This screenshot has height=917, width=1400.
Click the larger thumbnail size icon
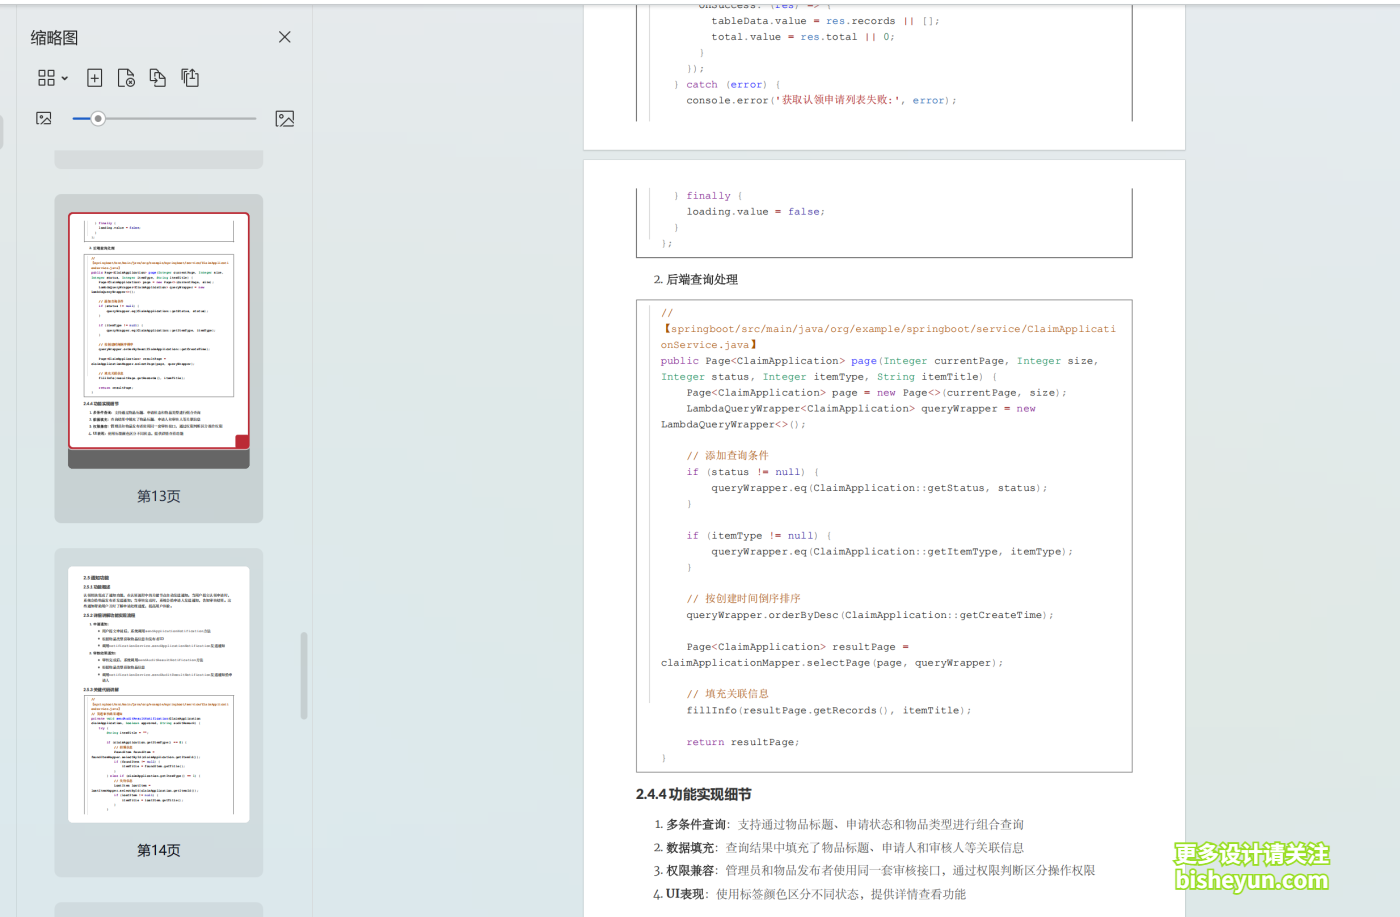click(285, 118)
